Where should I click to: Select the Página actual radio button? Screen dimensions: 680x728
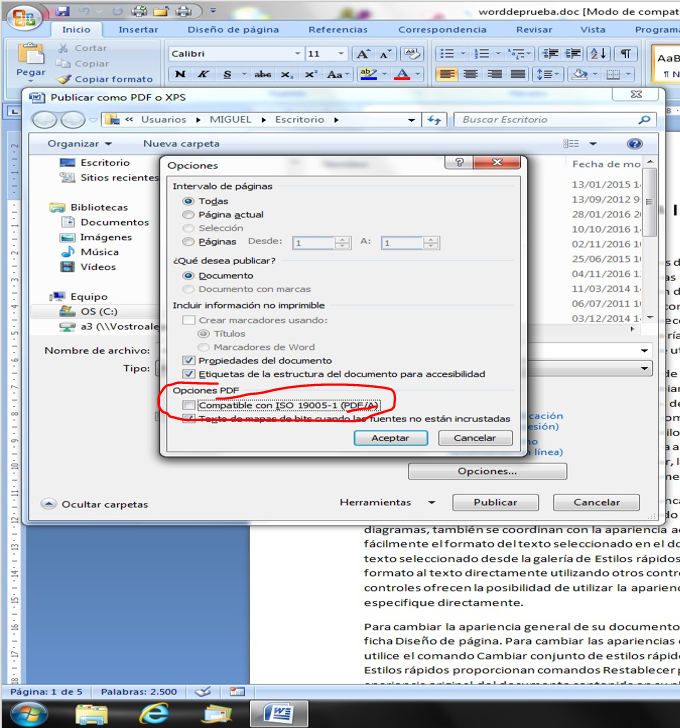188,215
